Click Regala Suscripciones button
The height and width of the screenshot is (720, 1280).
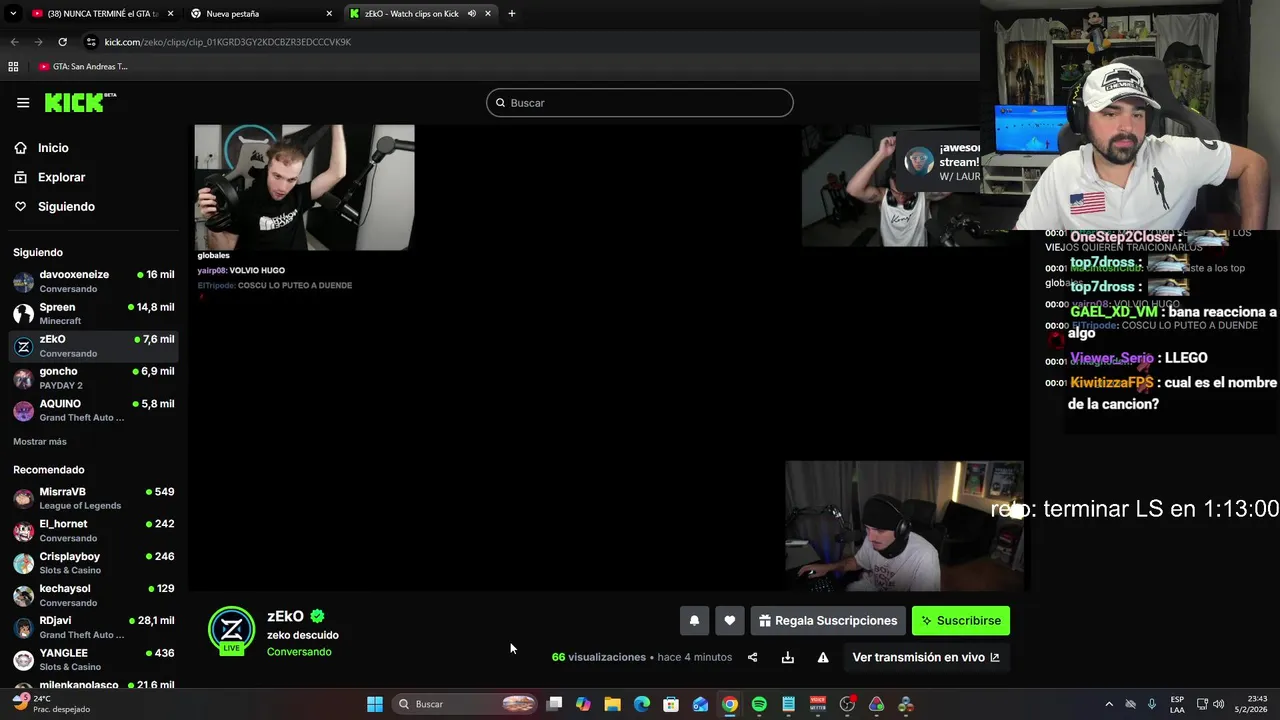pos(828,621)
